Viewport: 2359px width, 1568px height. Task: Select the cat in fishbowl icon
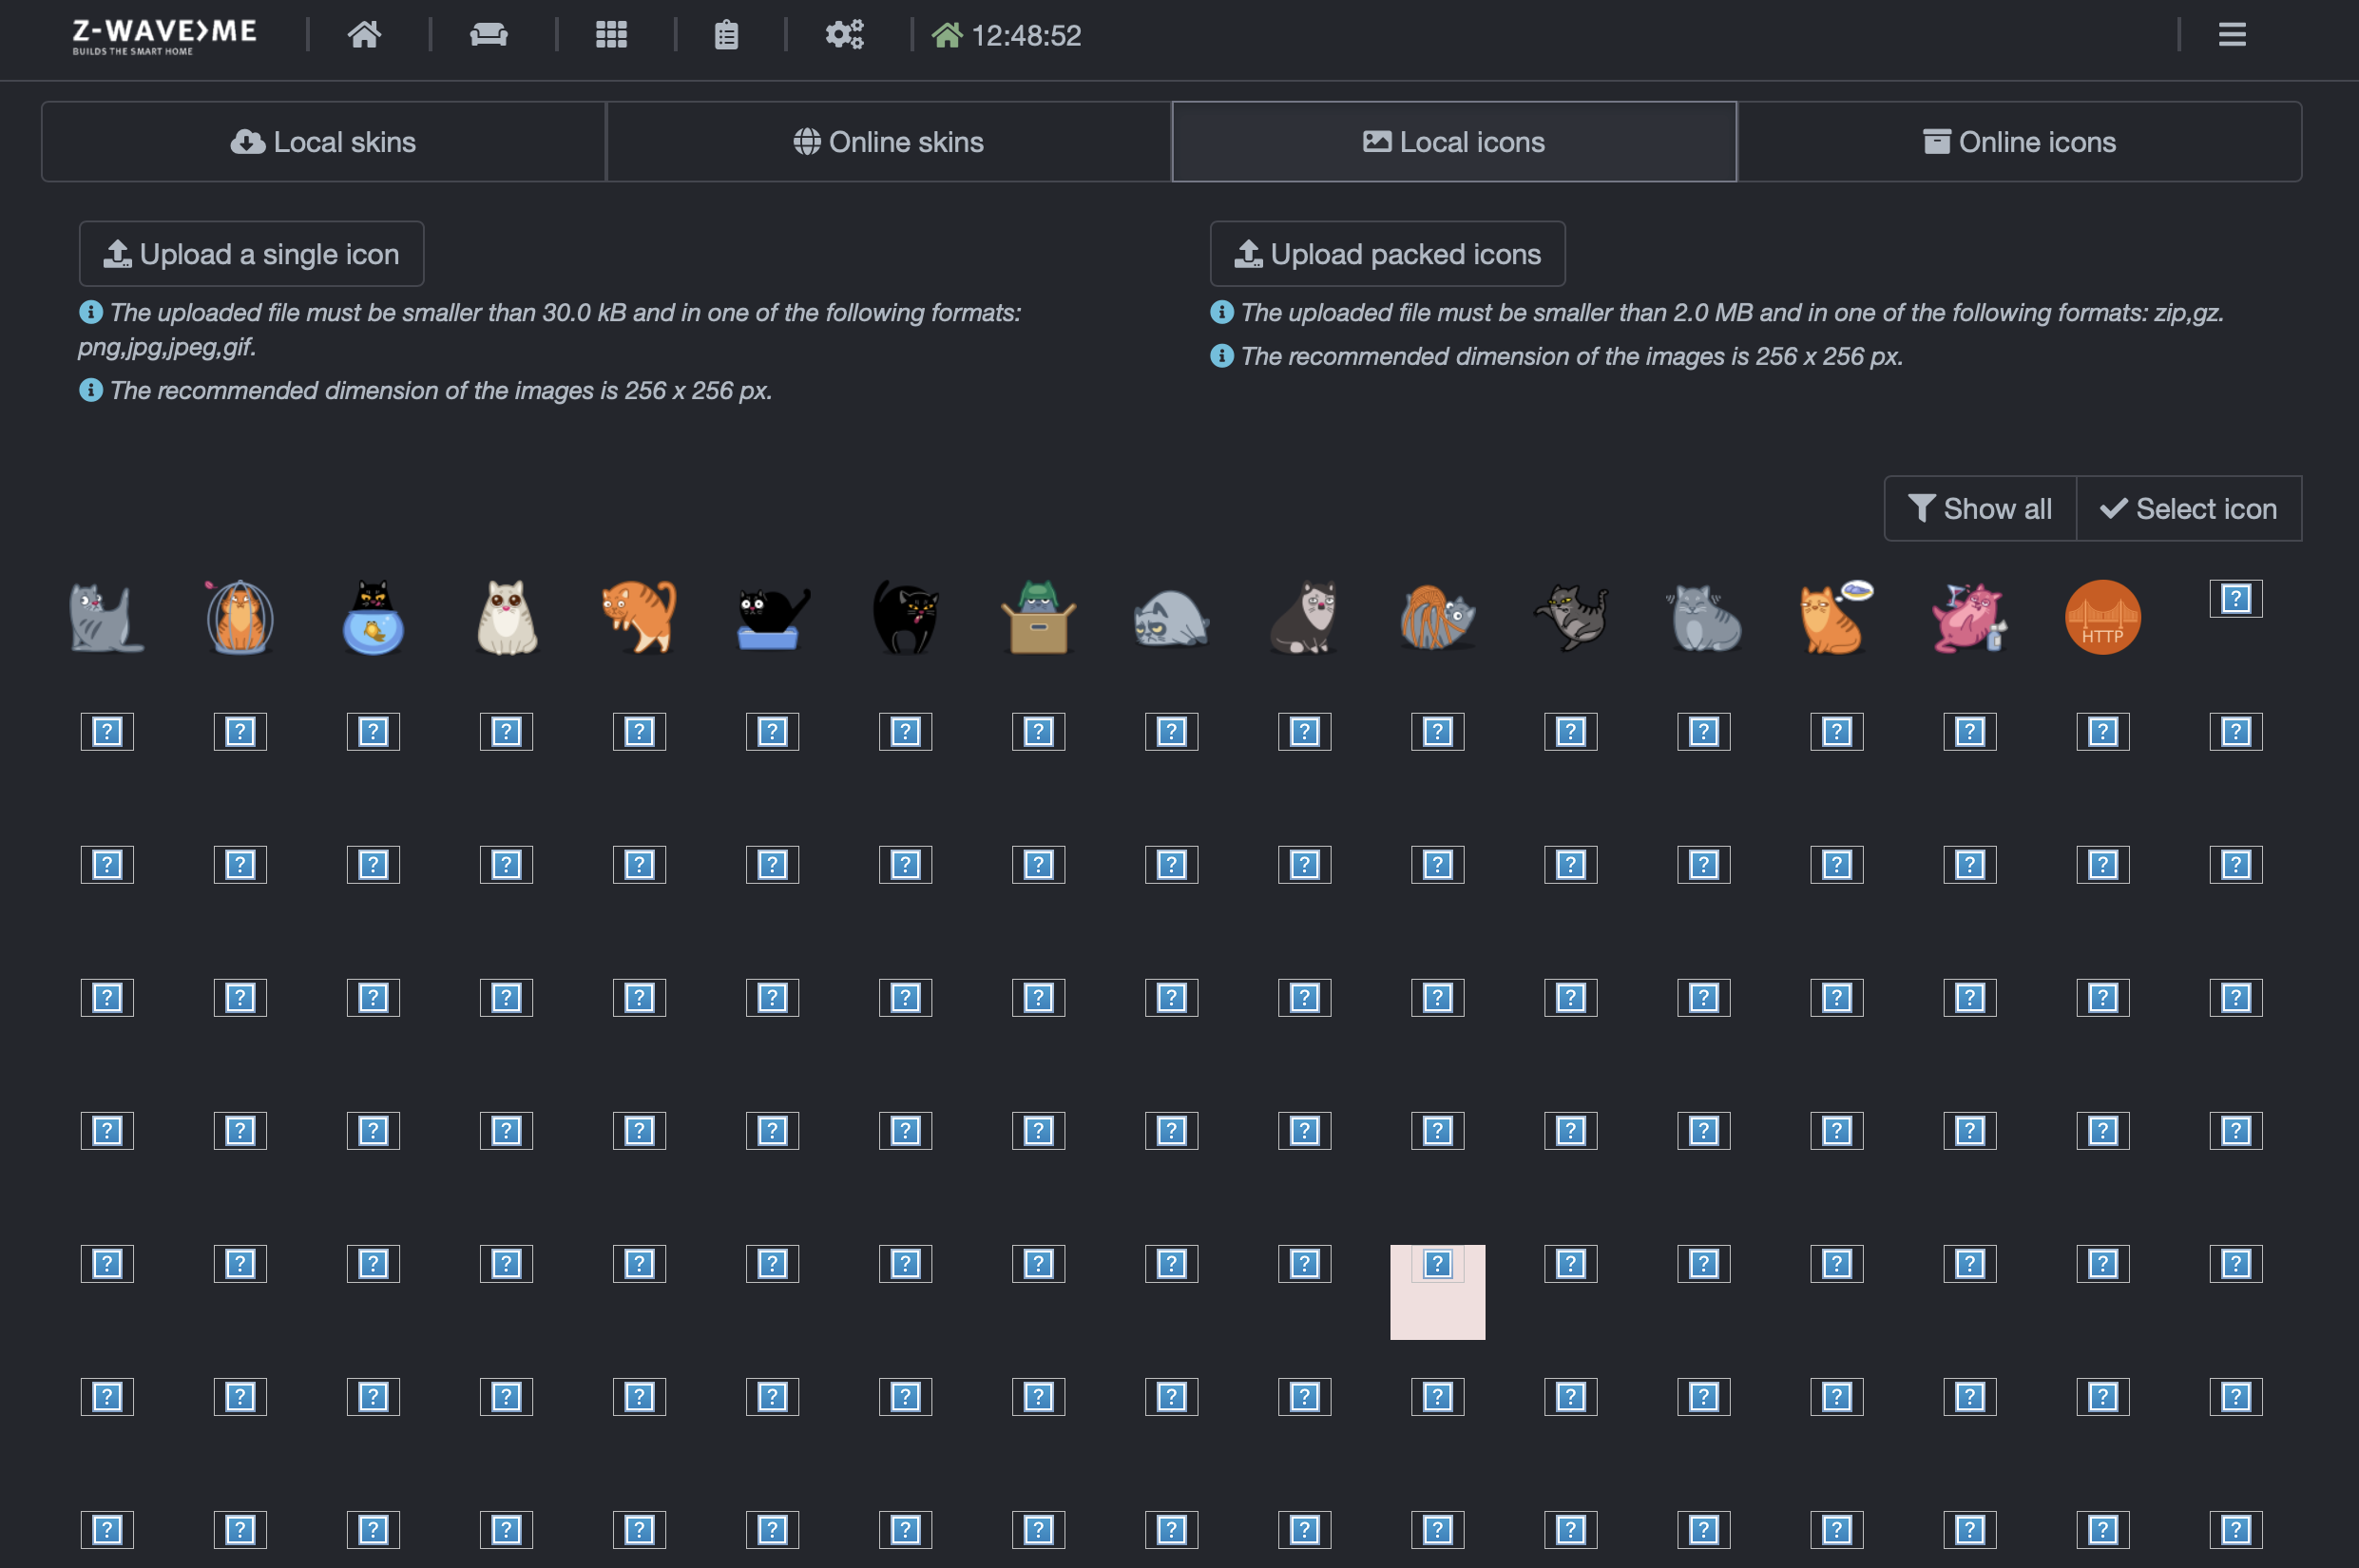373,617
